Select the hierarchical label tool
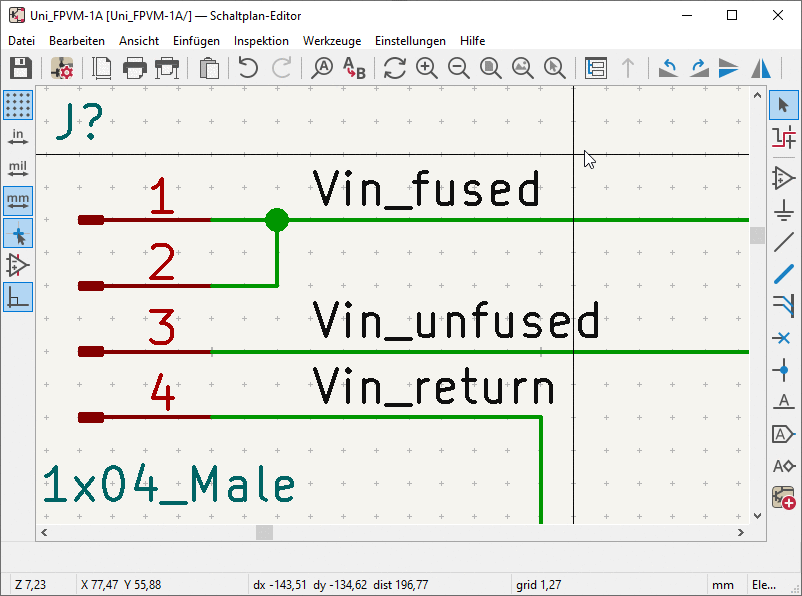The width and height of the screenshot is (802, 596). click(784, 466)
